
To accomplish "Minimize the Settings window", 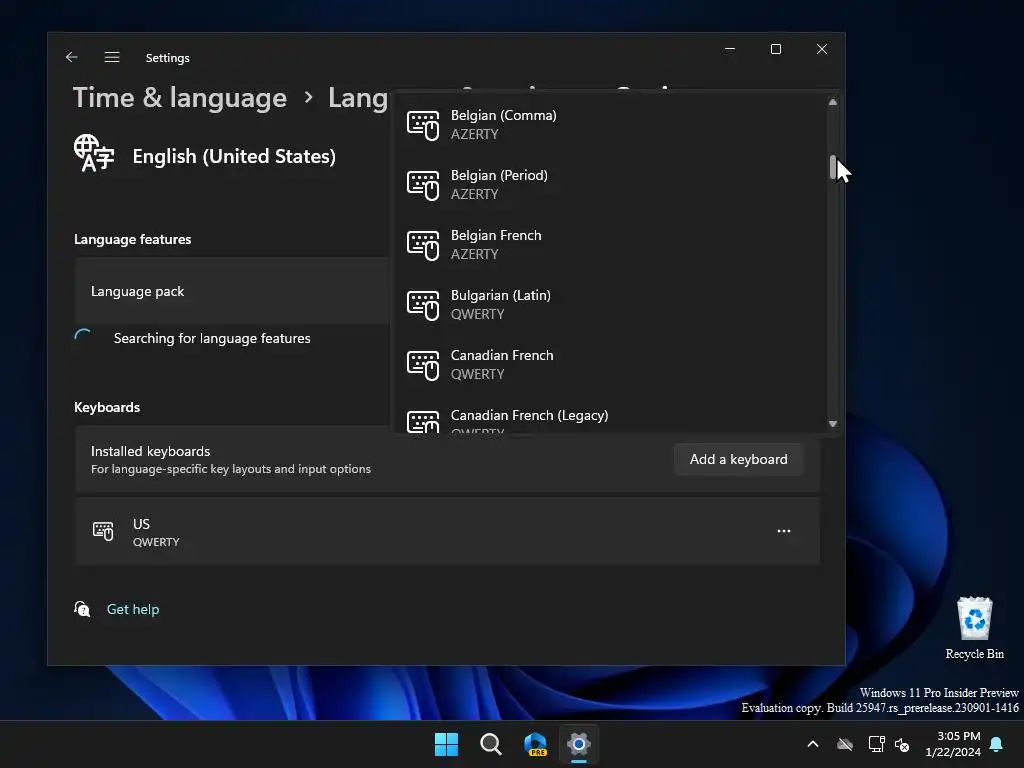I will (x=730, y=49).
